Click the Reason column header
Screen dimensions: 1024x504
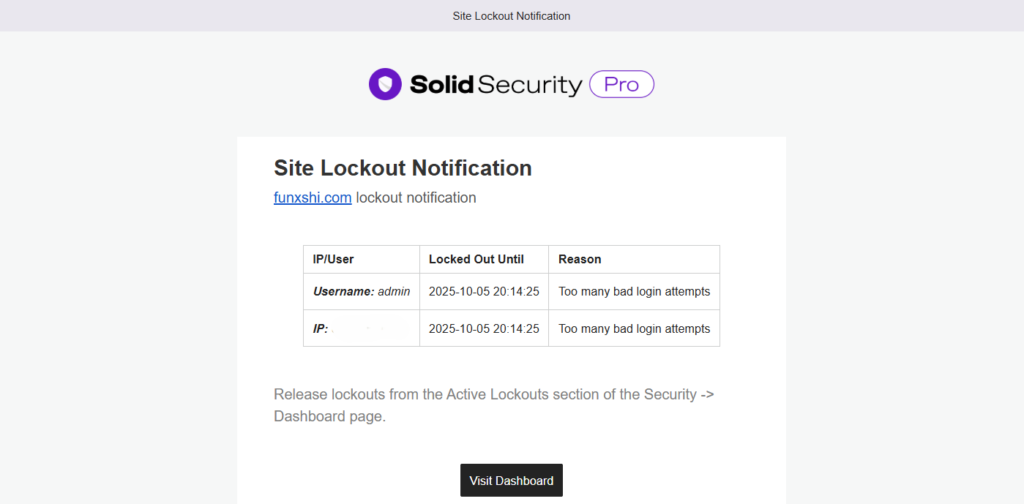click(x=579, y=259)
